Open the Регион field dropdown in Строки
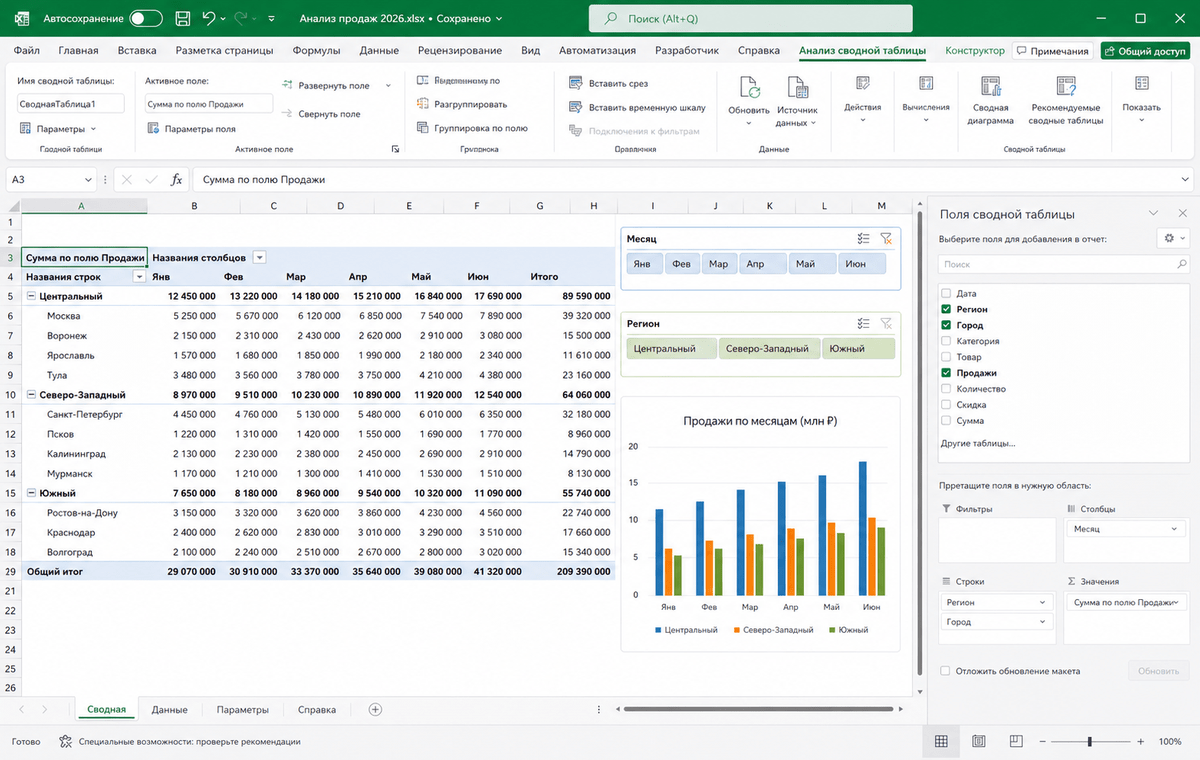 tap(1044, 602)
